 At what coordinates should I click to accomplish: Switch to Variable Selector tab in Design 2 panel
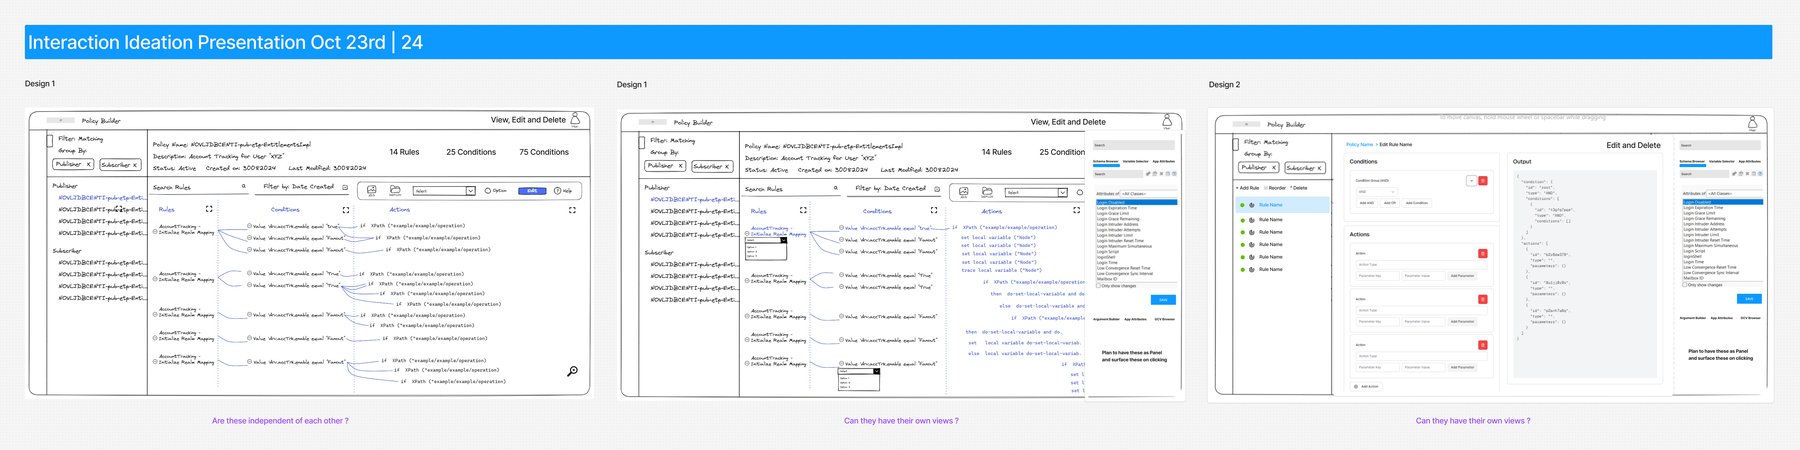1722,160
